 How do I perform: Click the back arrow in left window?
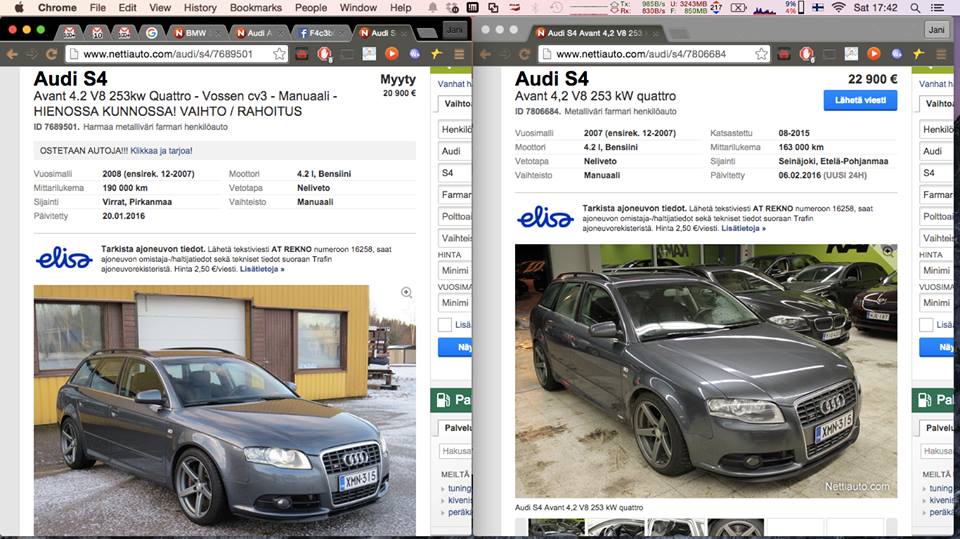tap(11, 54)
